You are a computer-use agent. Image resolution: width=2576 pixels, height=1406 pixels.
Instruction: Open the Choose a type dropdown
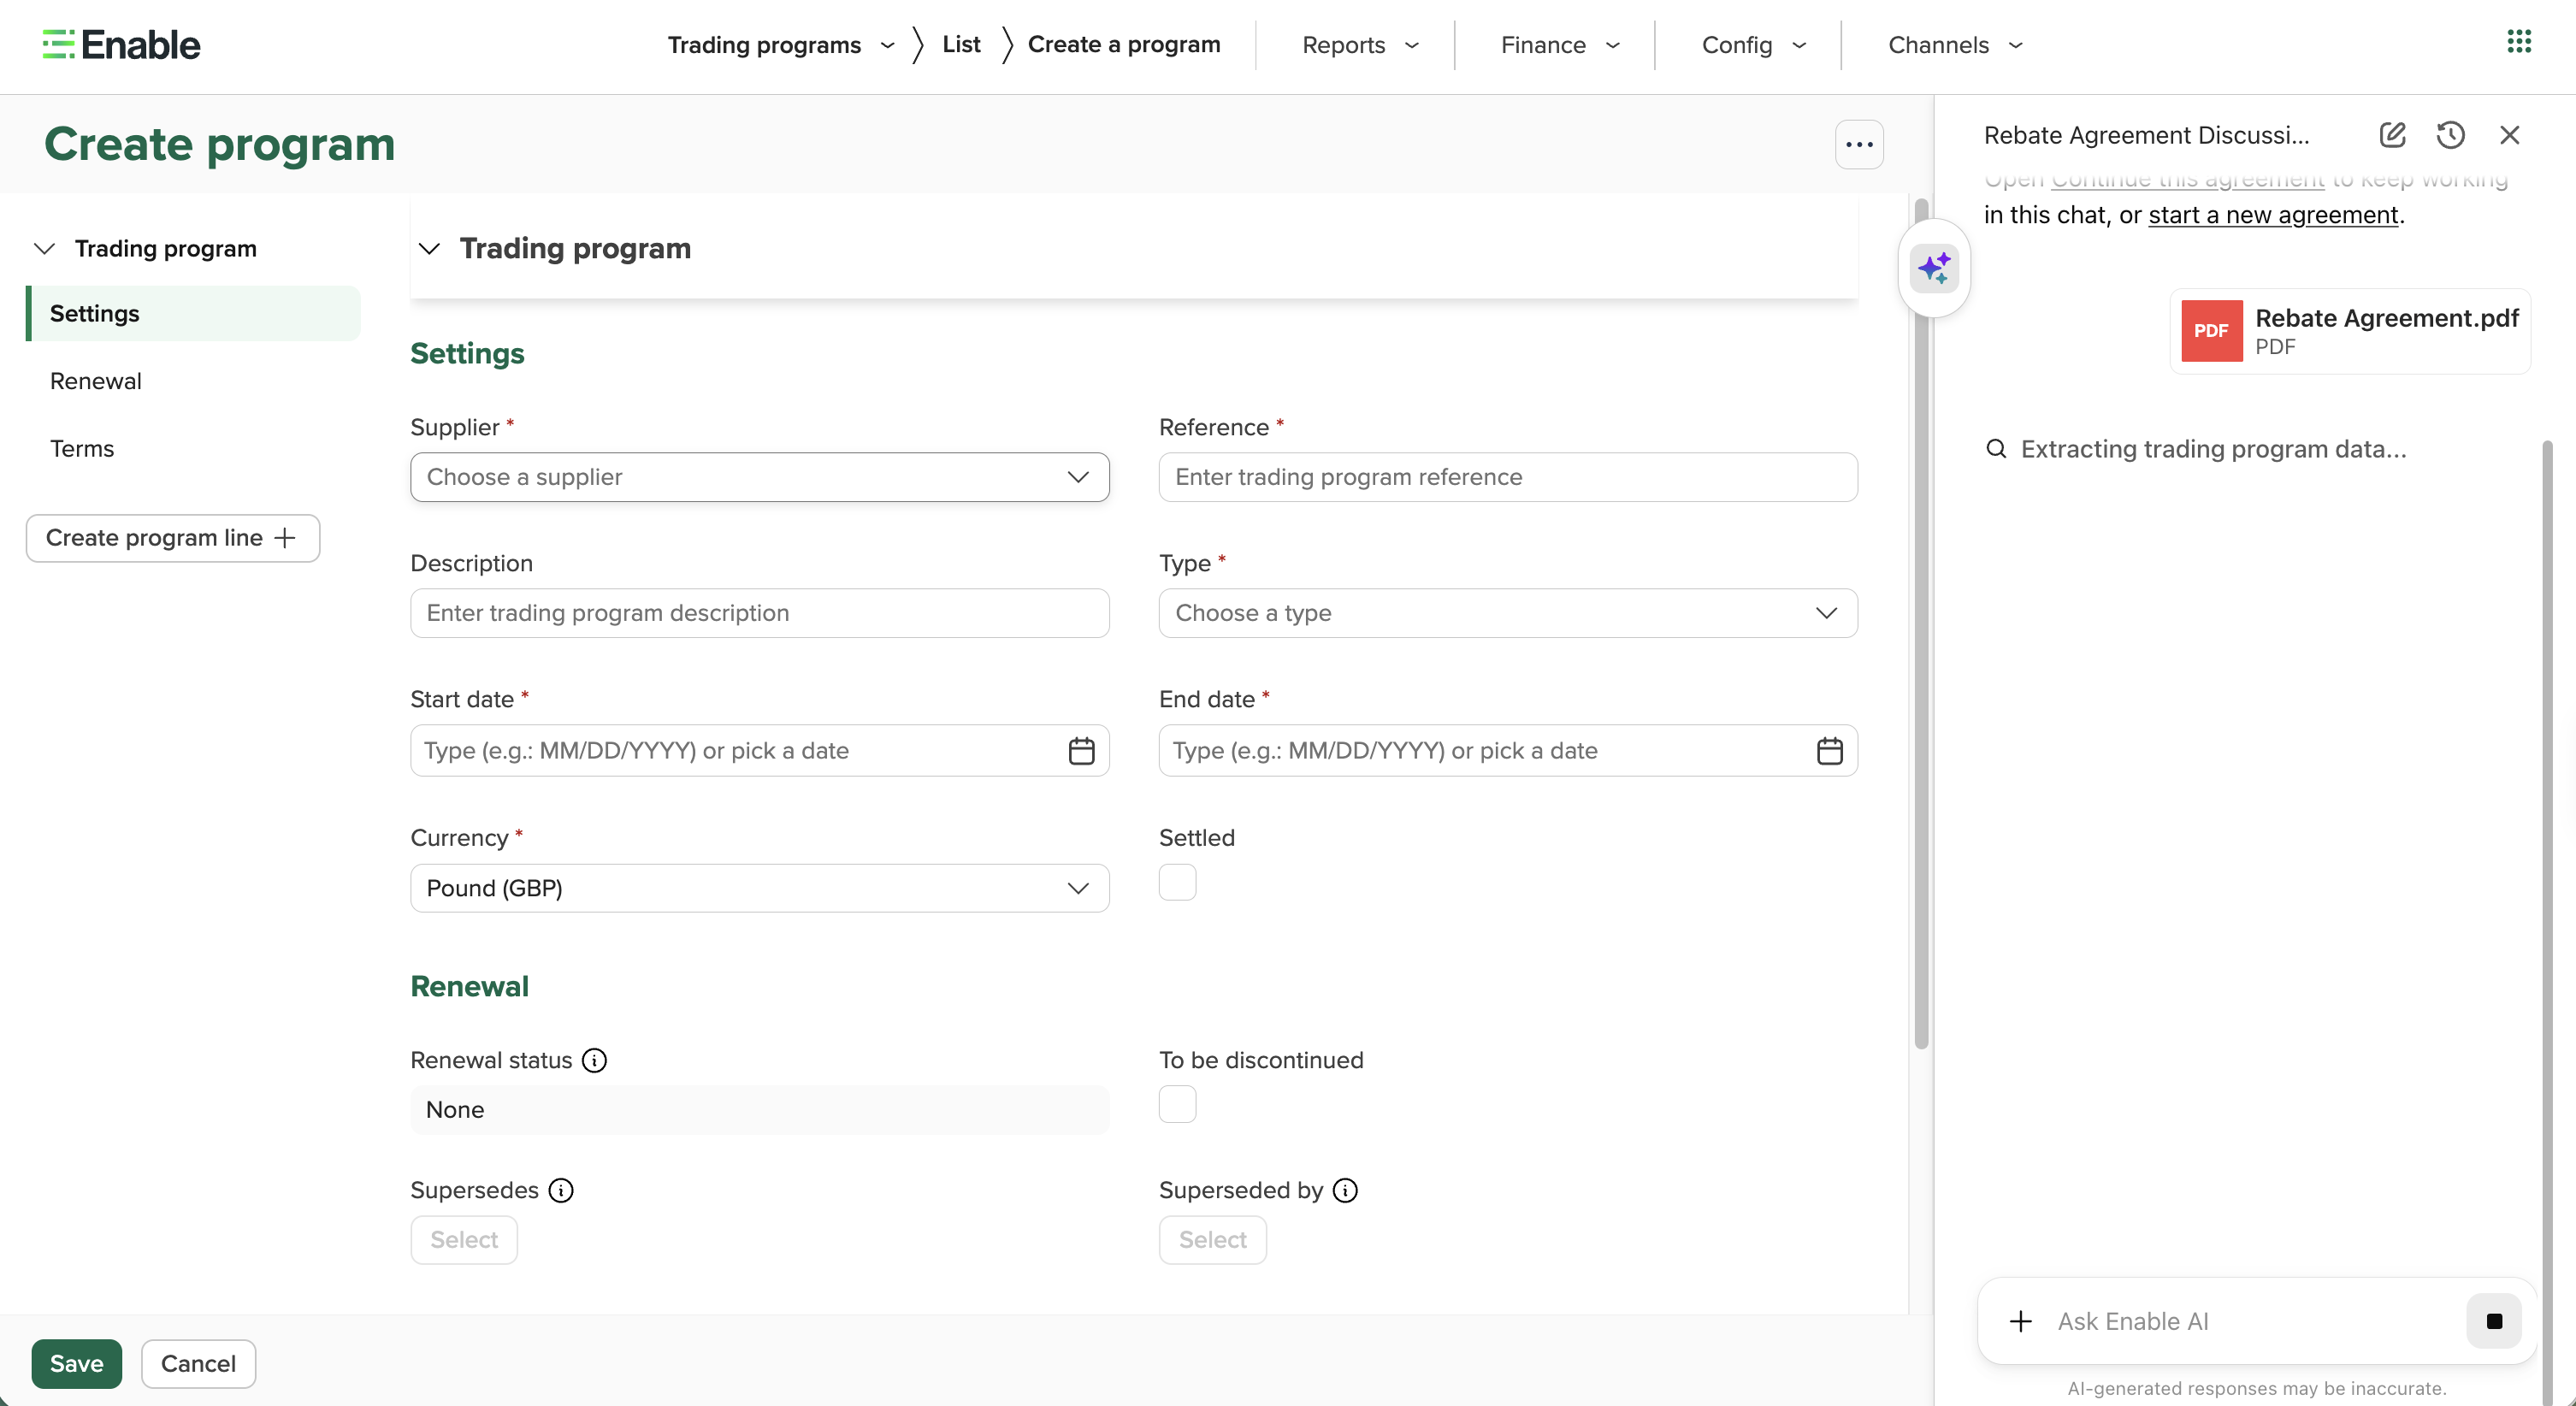point(1508,613)
